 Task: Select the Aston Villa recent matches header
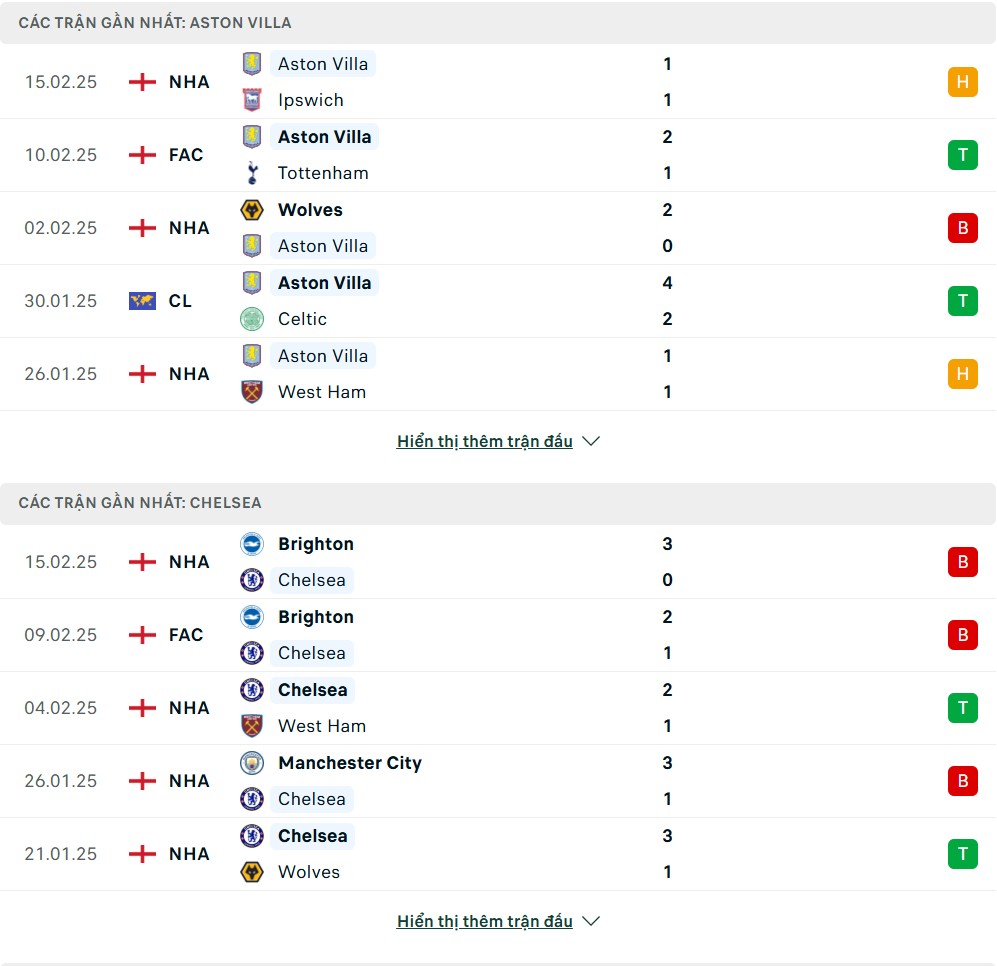[155, 22]
